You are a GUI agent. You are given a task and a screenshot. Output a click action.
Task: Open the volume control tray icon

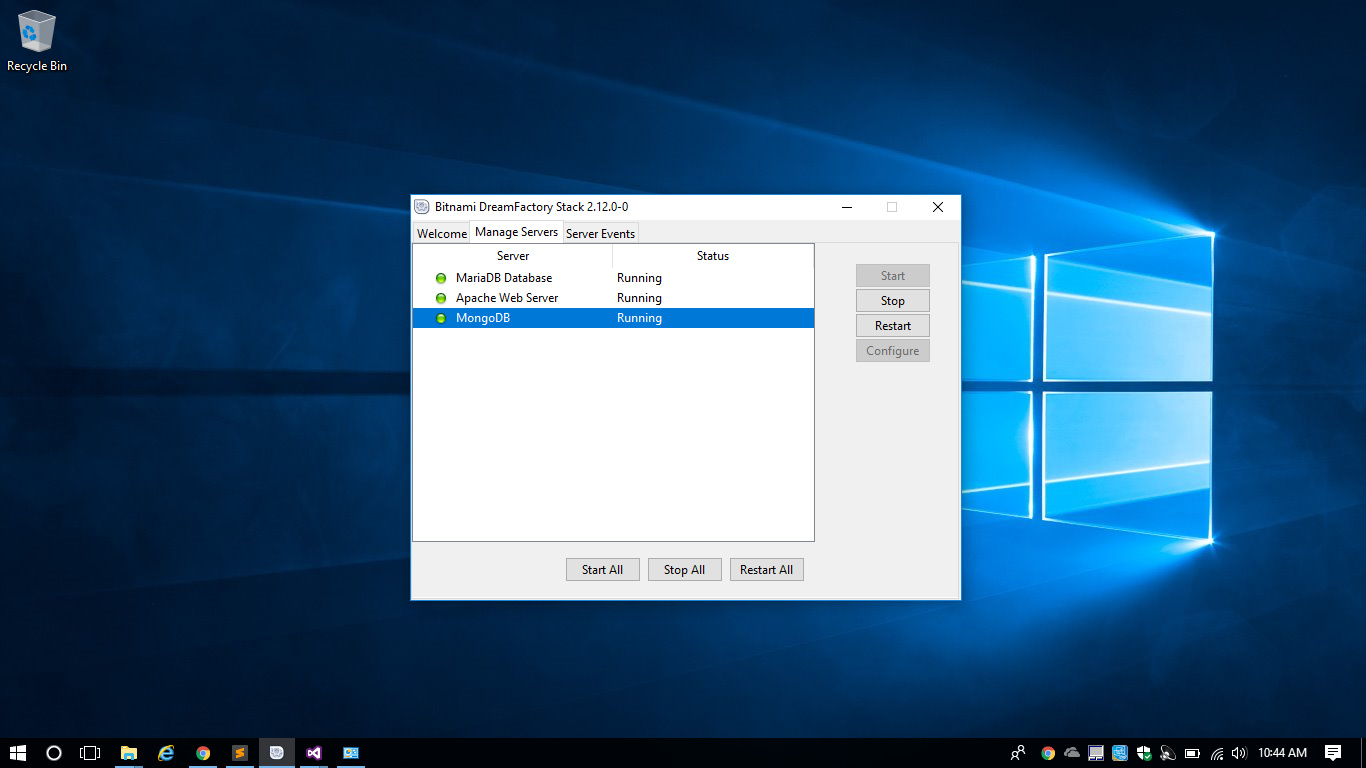[x=1239, y=753]
